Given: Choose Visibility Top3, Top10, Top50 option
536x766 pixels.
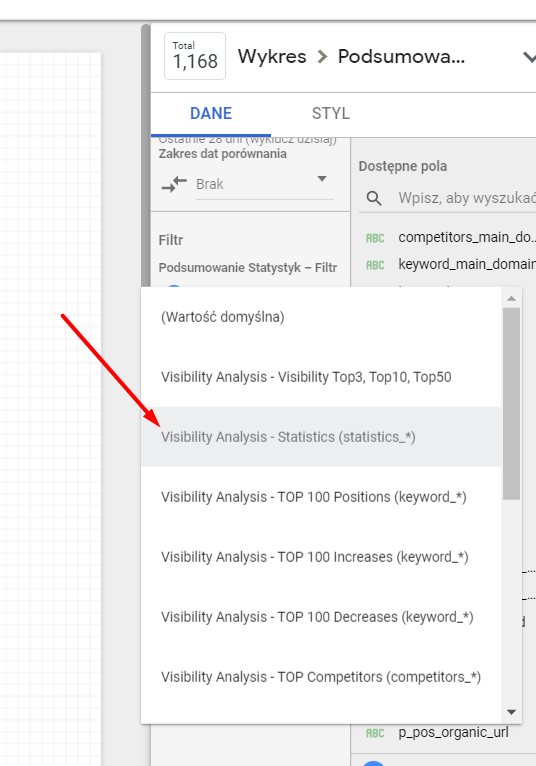Looking at the screenshot, I should pyautogui.click(x=321, y=377).
